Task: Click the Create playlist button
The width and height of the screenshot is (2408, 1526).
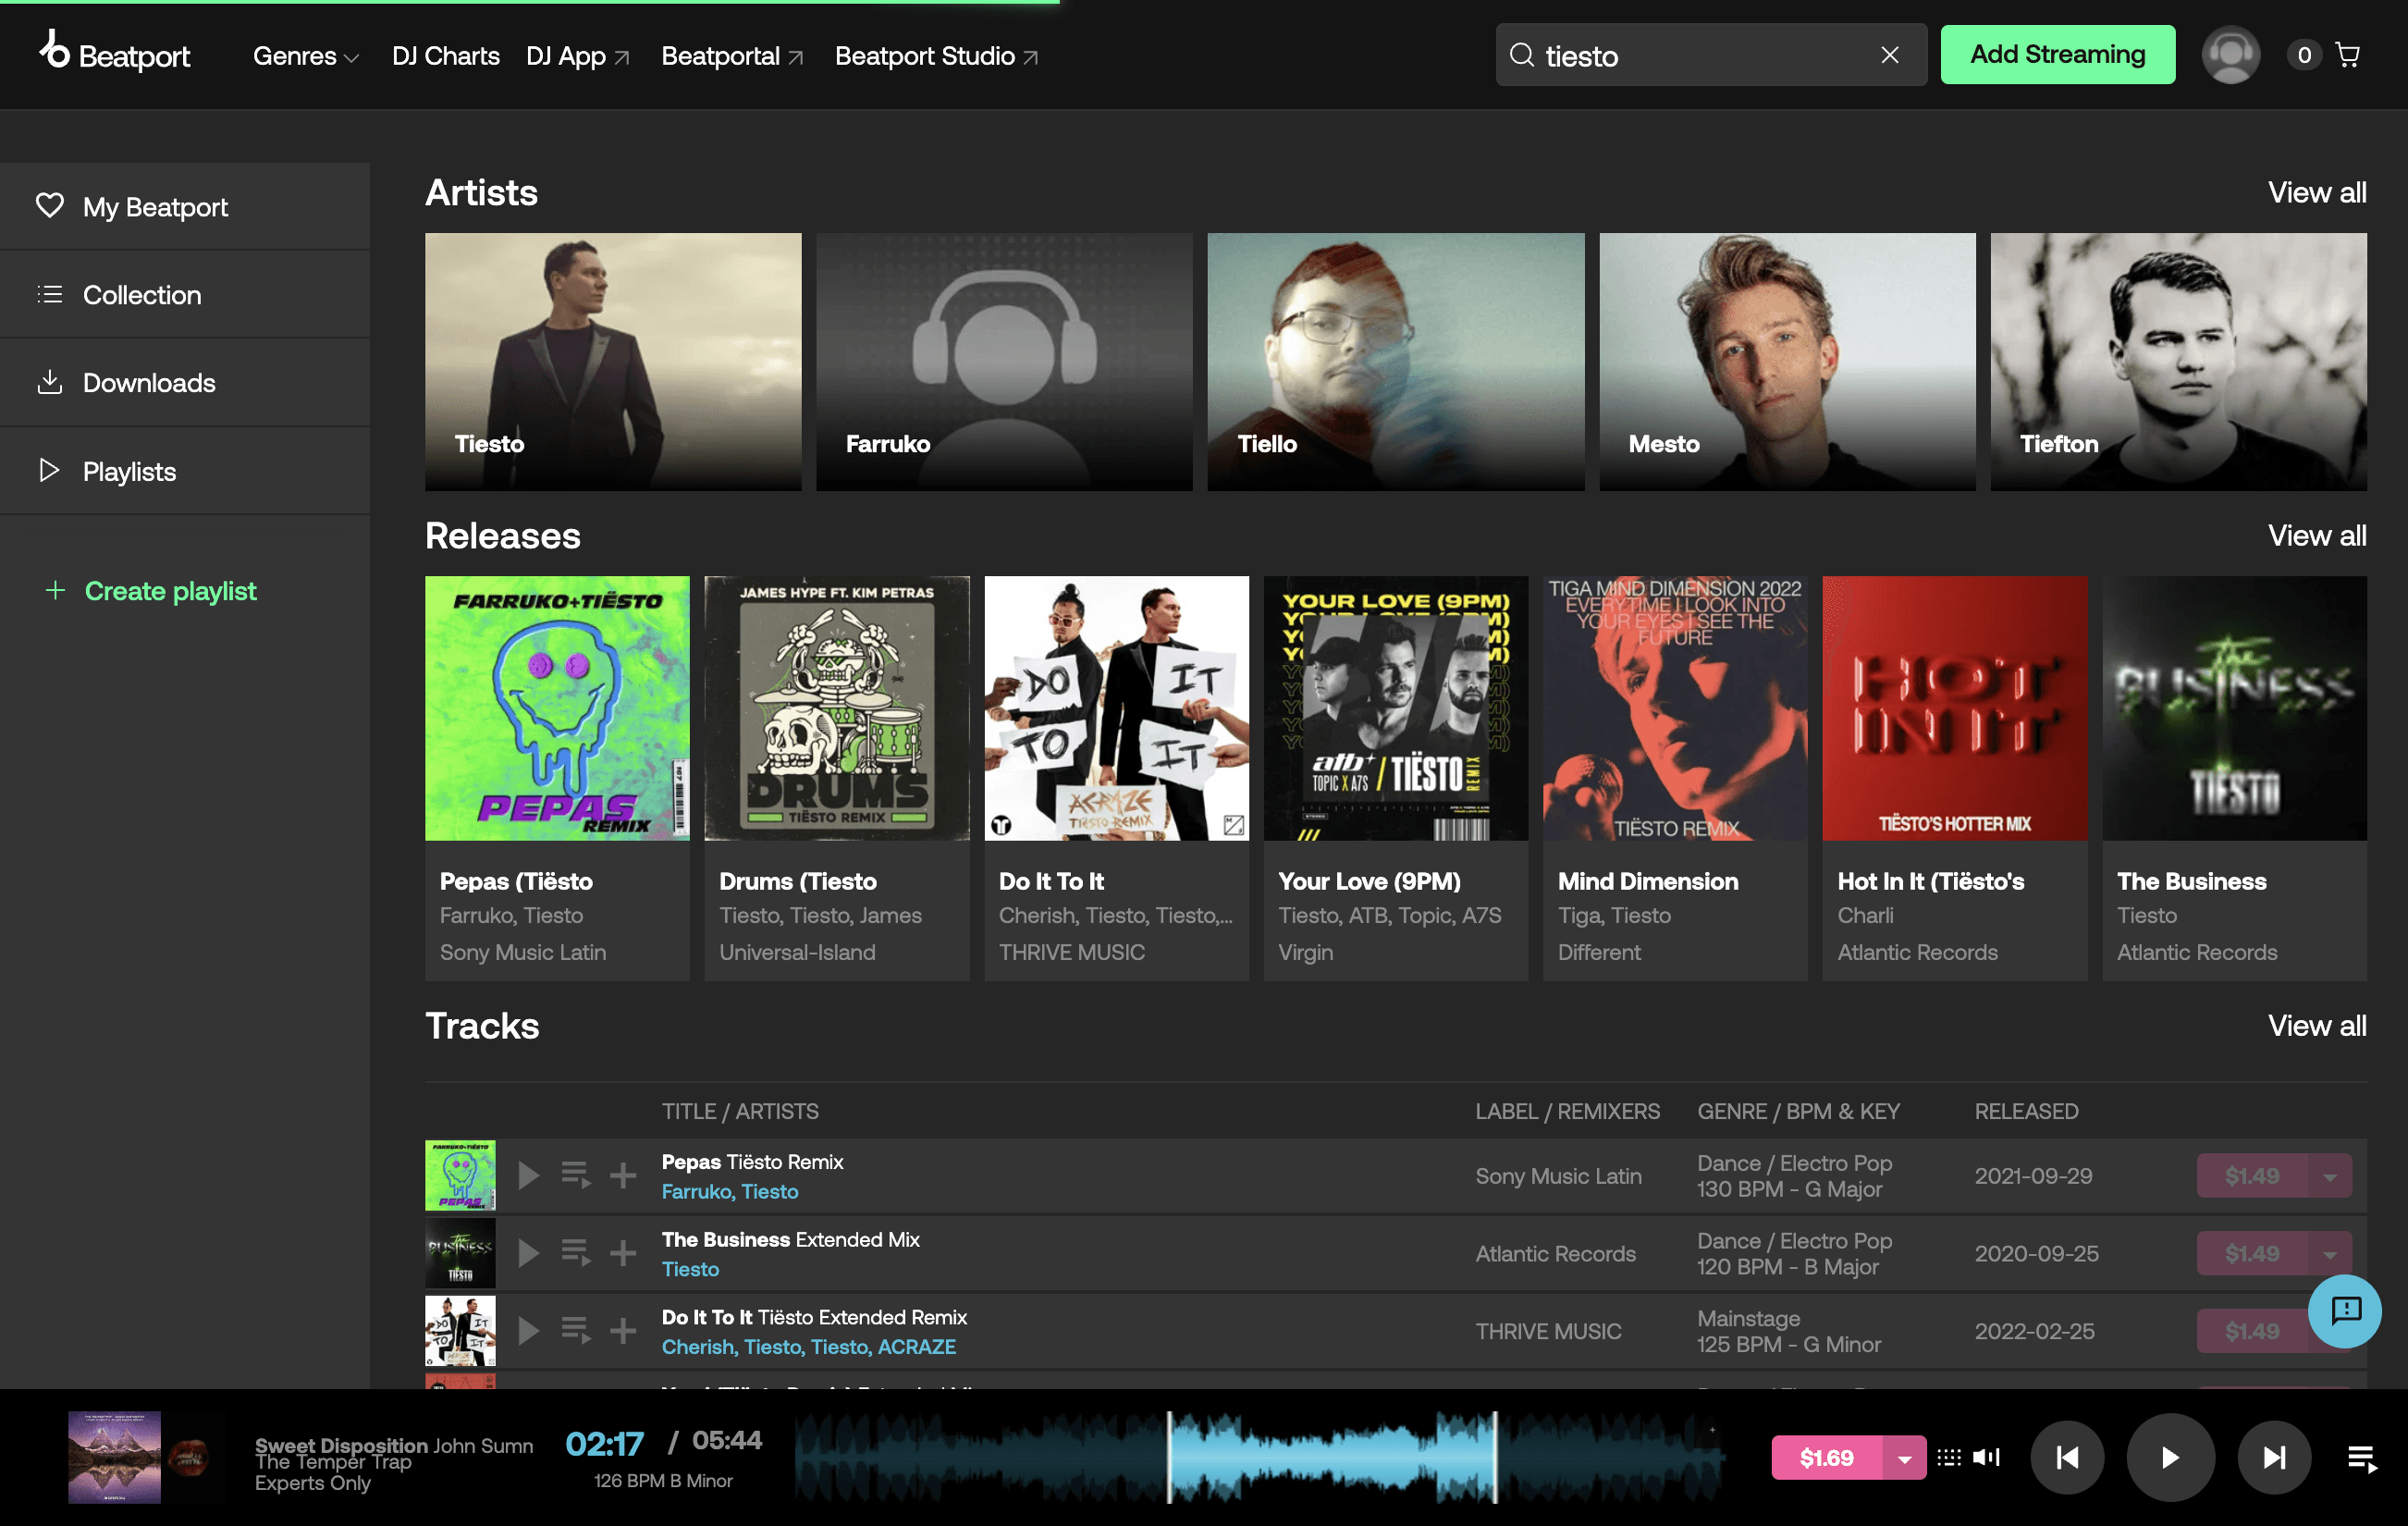Action: pyautogui.click(x=151, y=590)
